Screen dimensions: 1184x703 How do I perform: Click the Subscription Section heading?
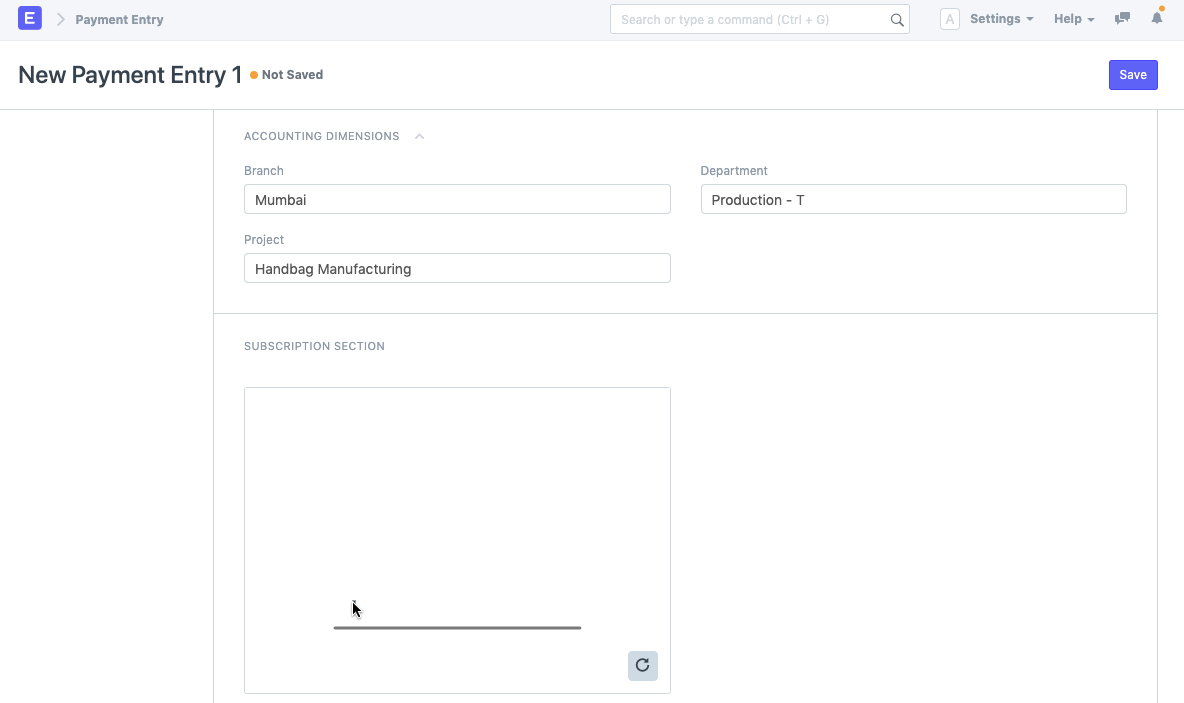point(314,346)
